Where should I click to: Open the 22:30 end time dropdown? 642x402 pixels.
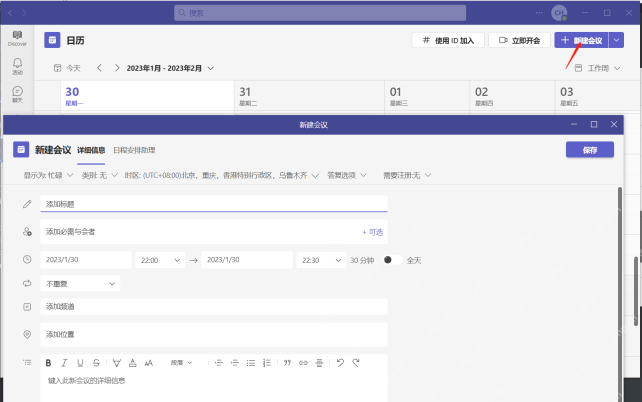321,260
